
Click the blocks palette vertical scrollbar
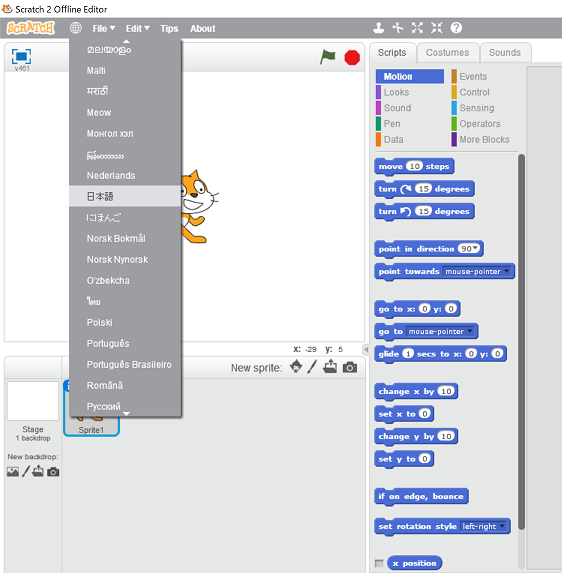tap(521, 342)
